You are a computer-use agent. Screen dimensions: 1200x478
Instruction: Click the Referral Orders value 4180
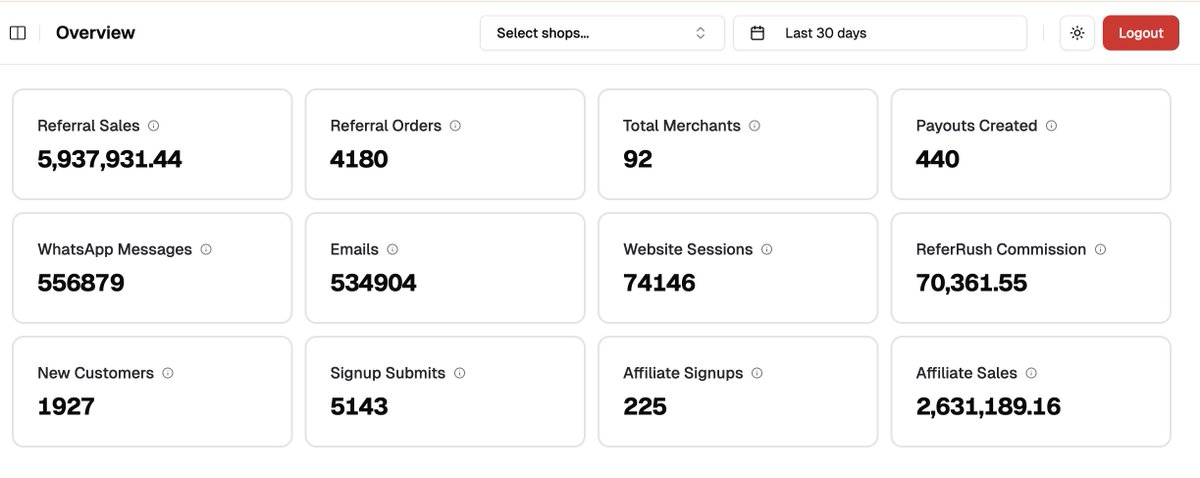(x=359, y=159)
